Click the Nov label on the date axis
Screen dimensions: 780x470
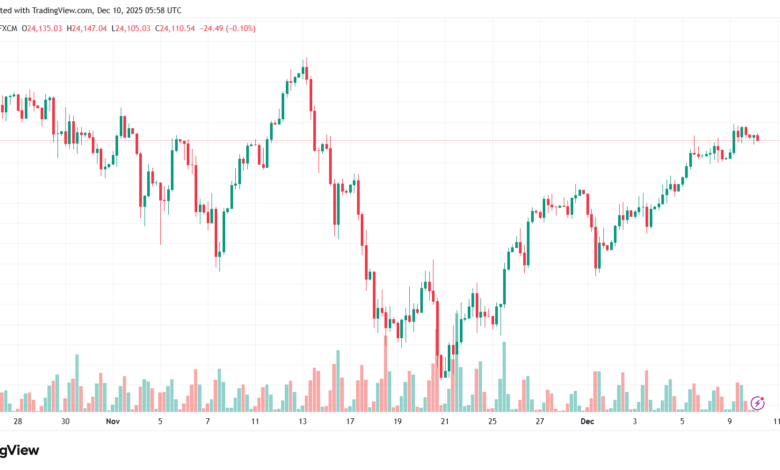tap(111, 422)
